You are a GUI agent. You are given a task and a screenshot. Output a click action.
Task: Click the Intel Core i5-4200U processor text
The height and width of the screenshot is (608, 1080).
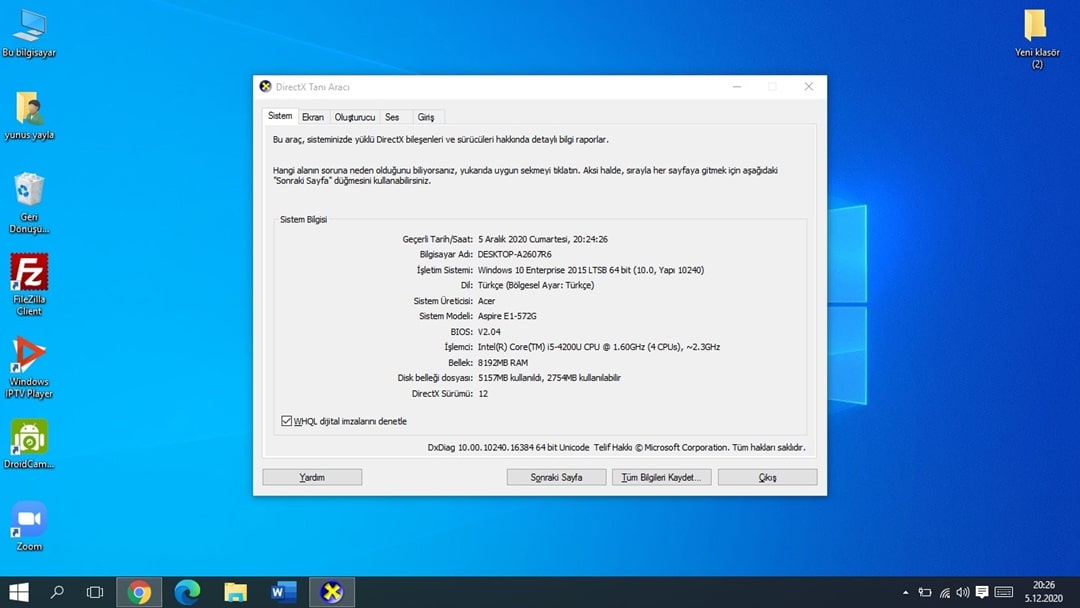pyautogui.click(x=599, y=347)
